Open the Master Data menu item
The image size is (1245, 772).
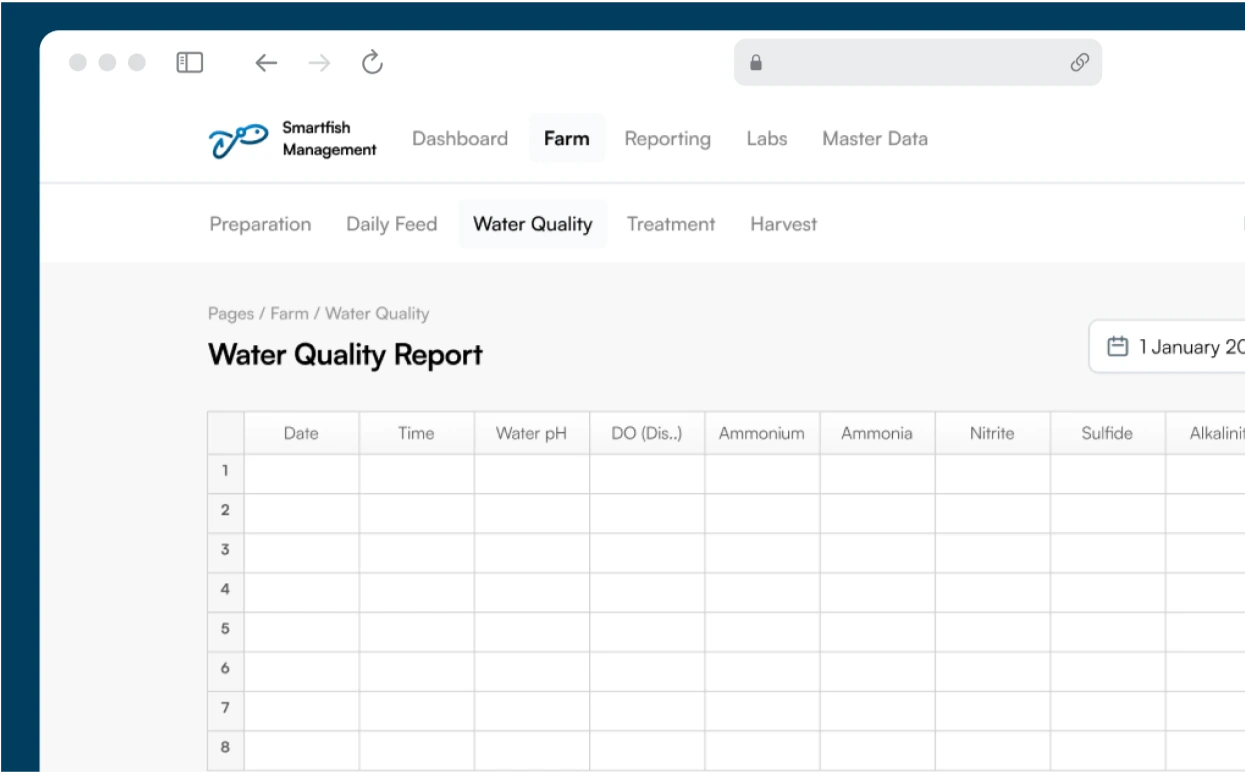point(875,139)
